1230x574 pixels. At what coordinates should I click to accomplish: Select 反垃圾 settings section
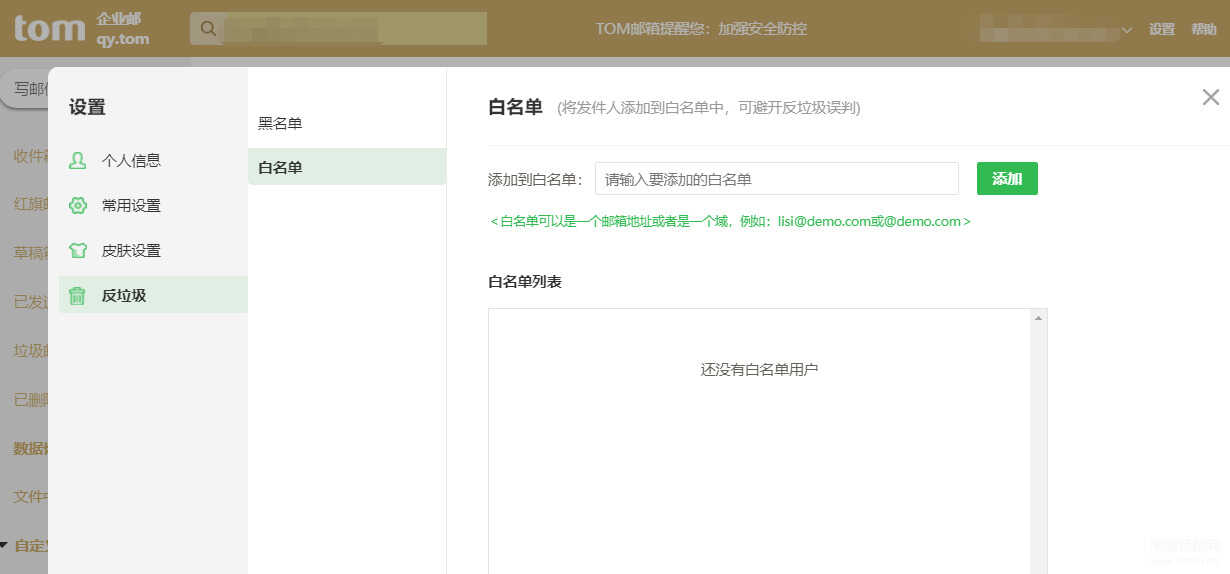click(153, 295)
